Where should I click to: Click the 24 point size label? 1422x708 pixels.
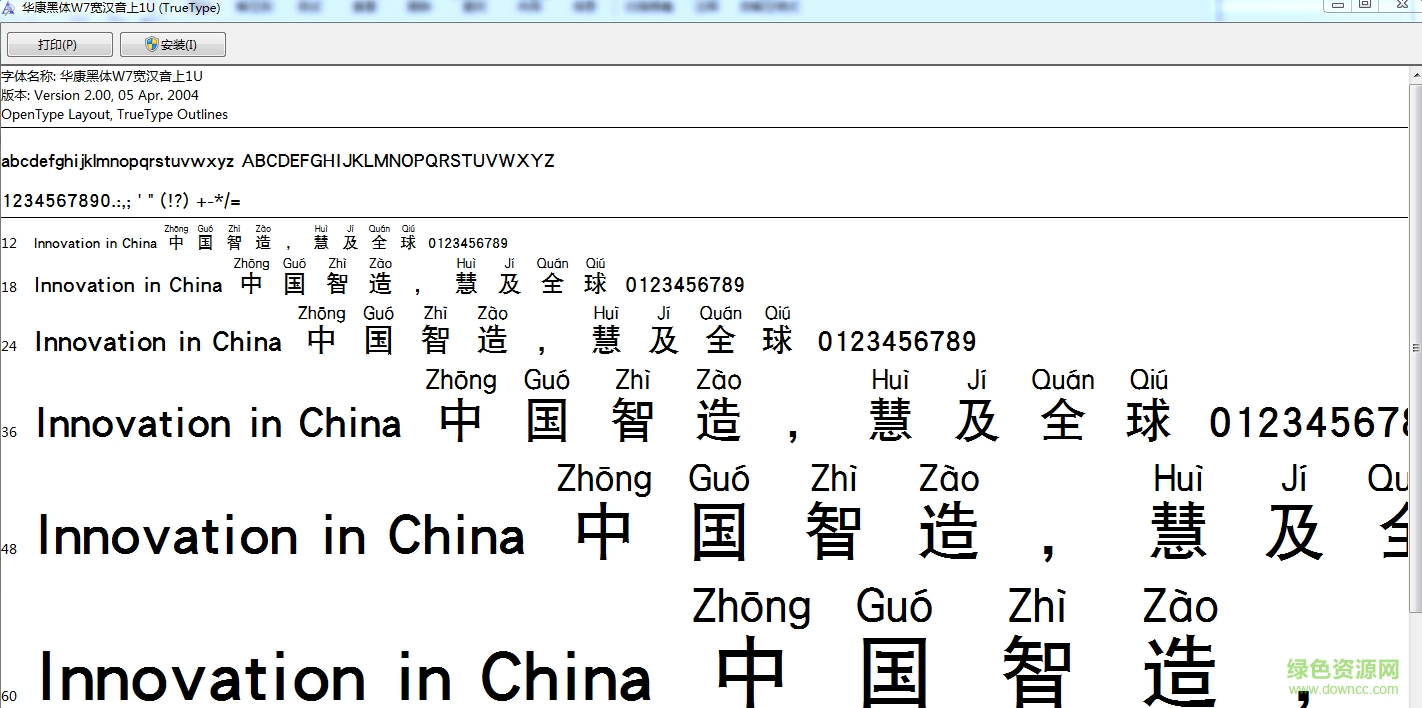coord(9,346)
